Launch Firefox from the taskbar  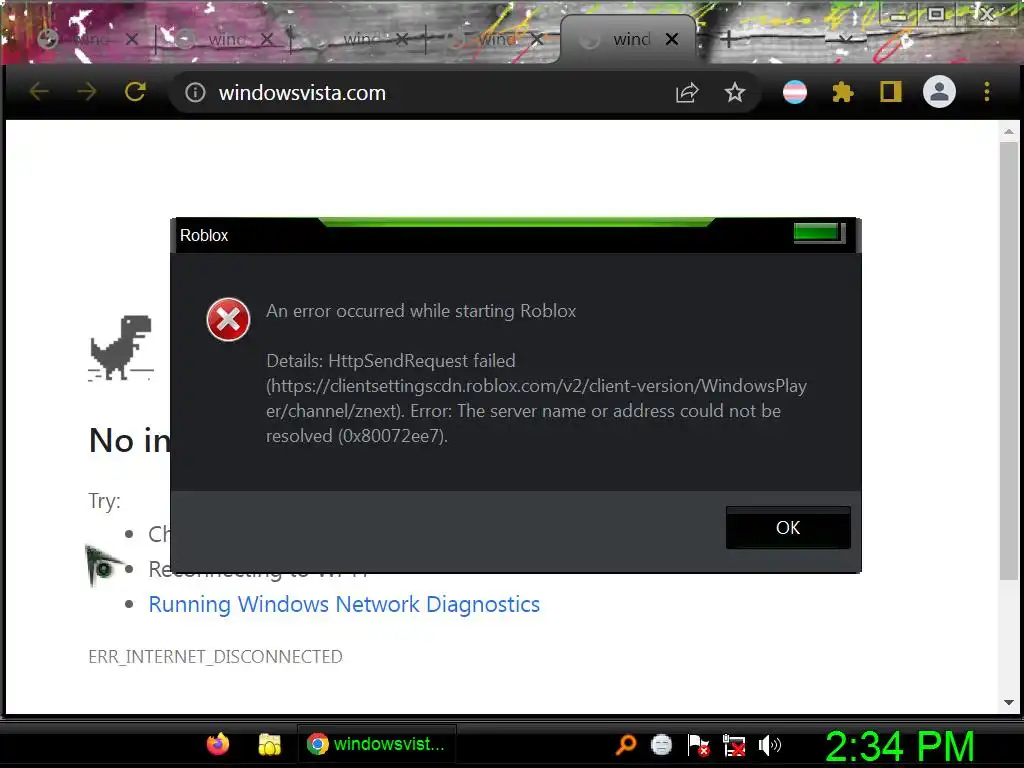(218, 744)
